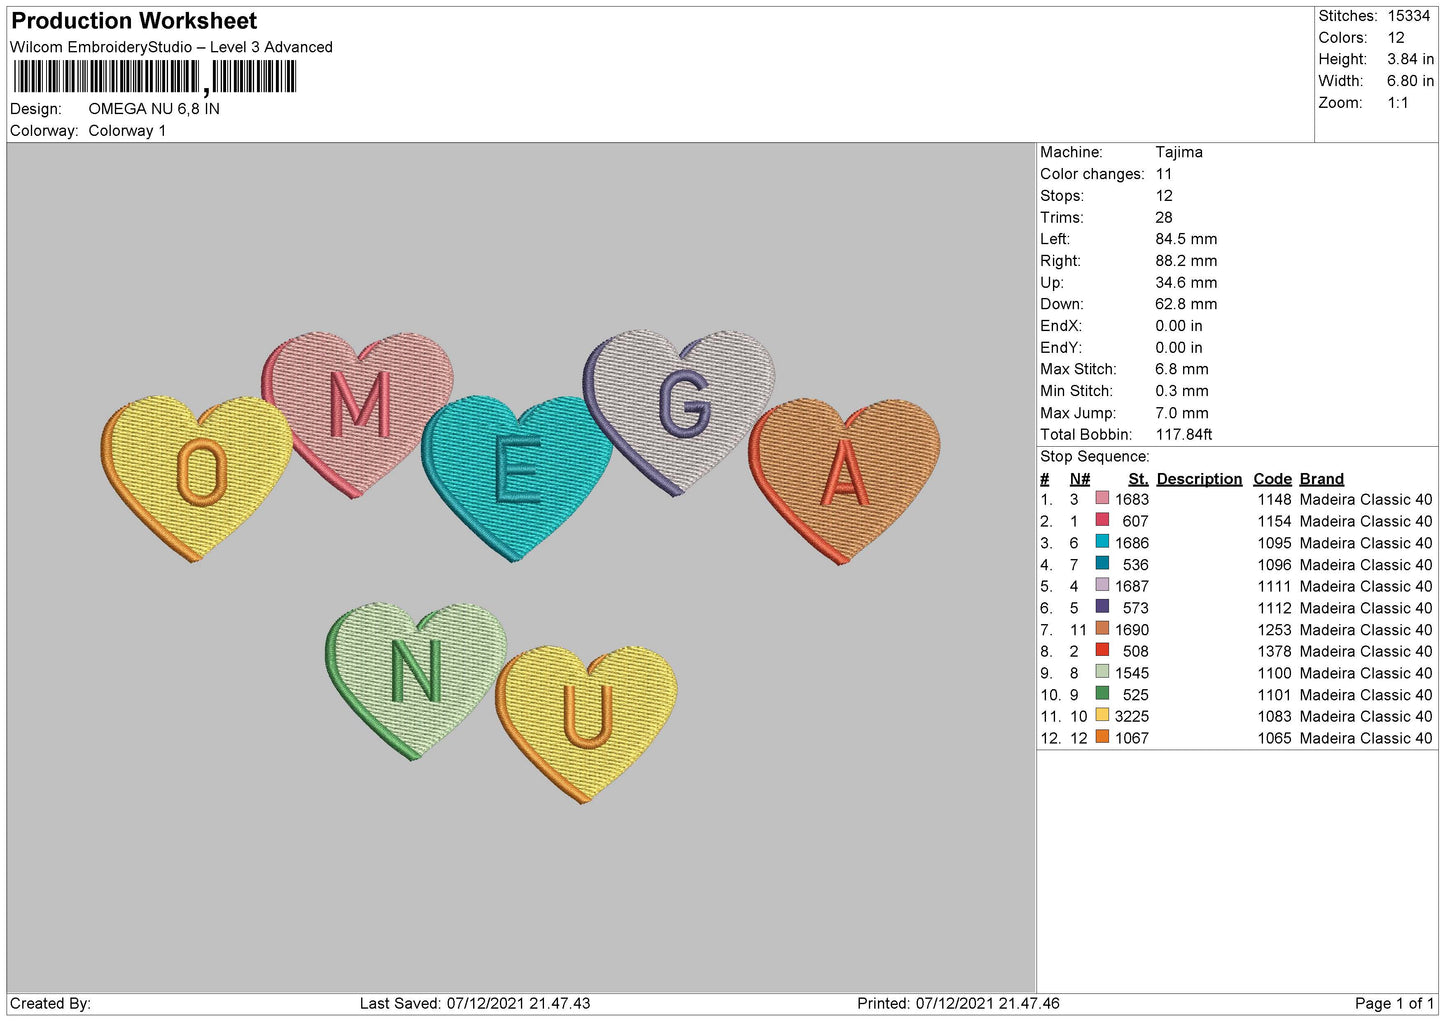Click the yellow heart with letter O

pos(196,477)
